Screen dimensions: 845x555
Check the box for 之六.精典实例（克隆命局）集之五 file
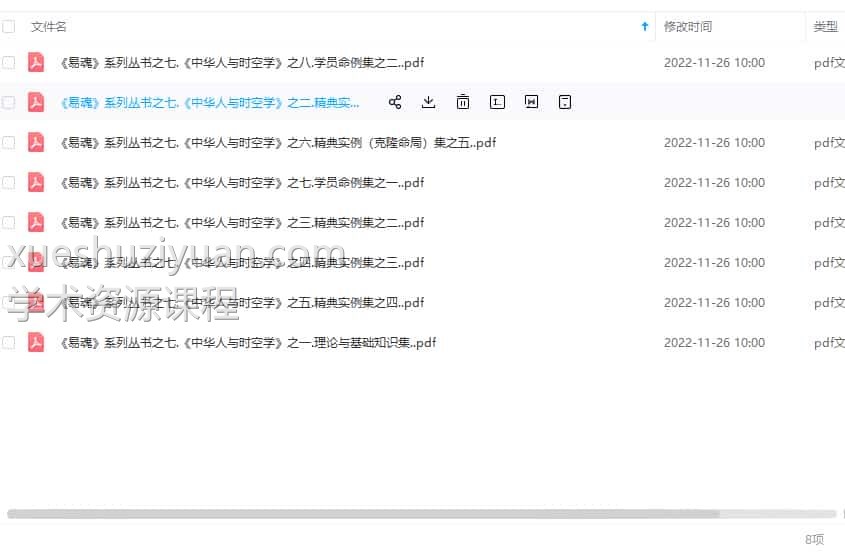[x=9, y=142]
